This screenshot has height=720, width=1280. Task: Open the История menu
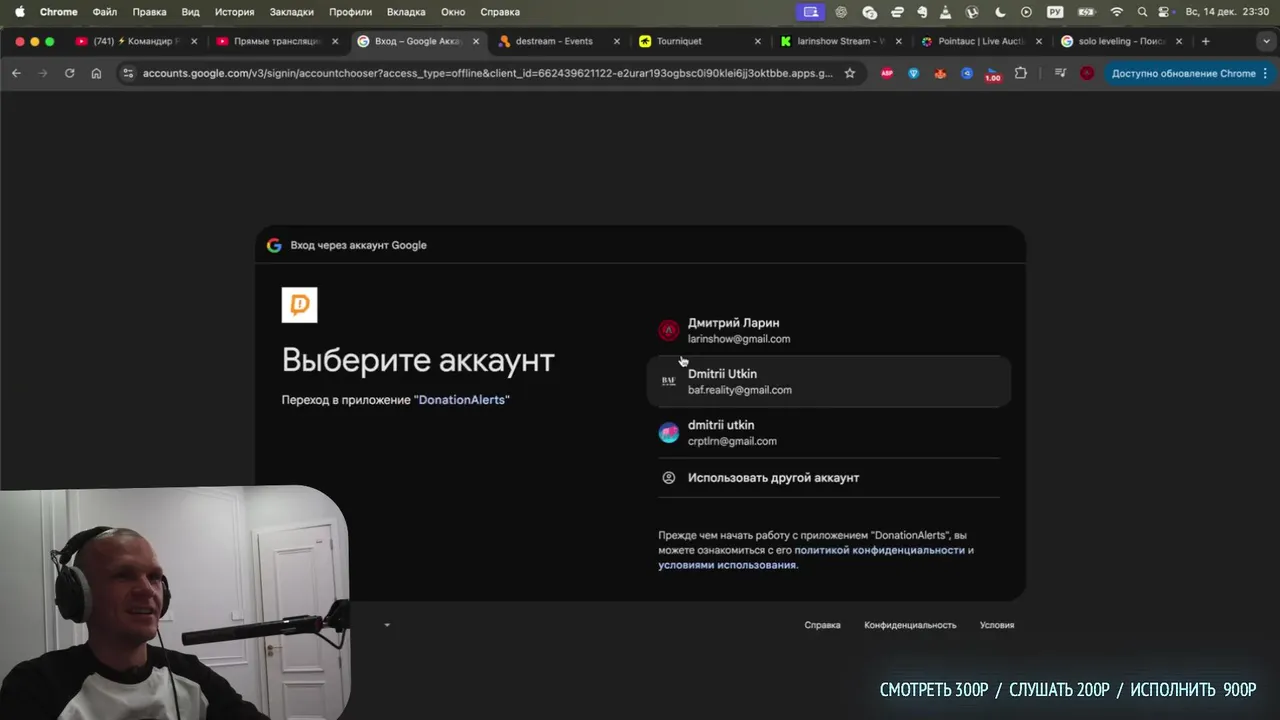click(x=234, y=12)
